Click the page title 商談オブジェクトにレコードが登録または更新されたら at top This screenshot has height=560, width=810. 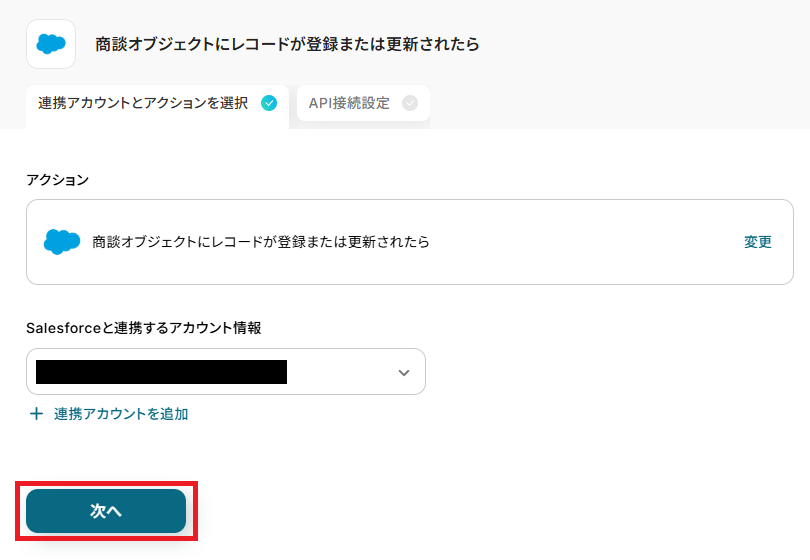[x=287, y=44]
